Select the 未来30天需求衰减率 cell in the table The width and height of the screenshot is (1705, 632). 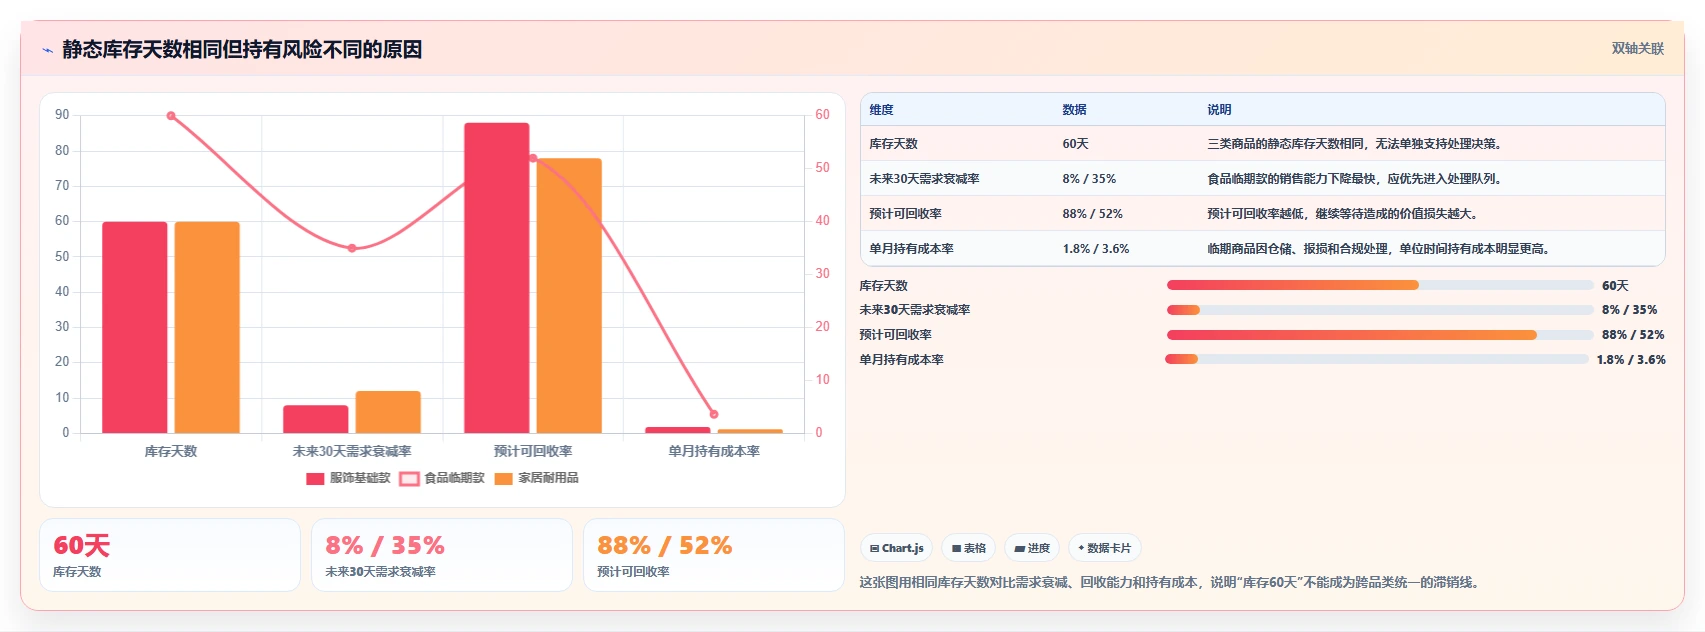coord(924,179)
